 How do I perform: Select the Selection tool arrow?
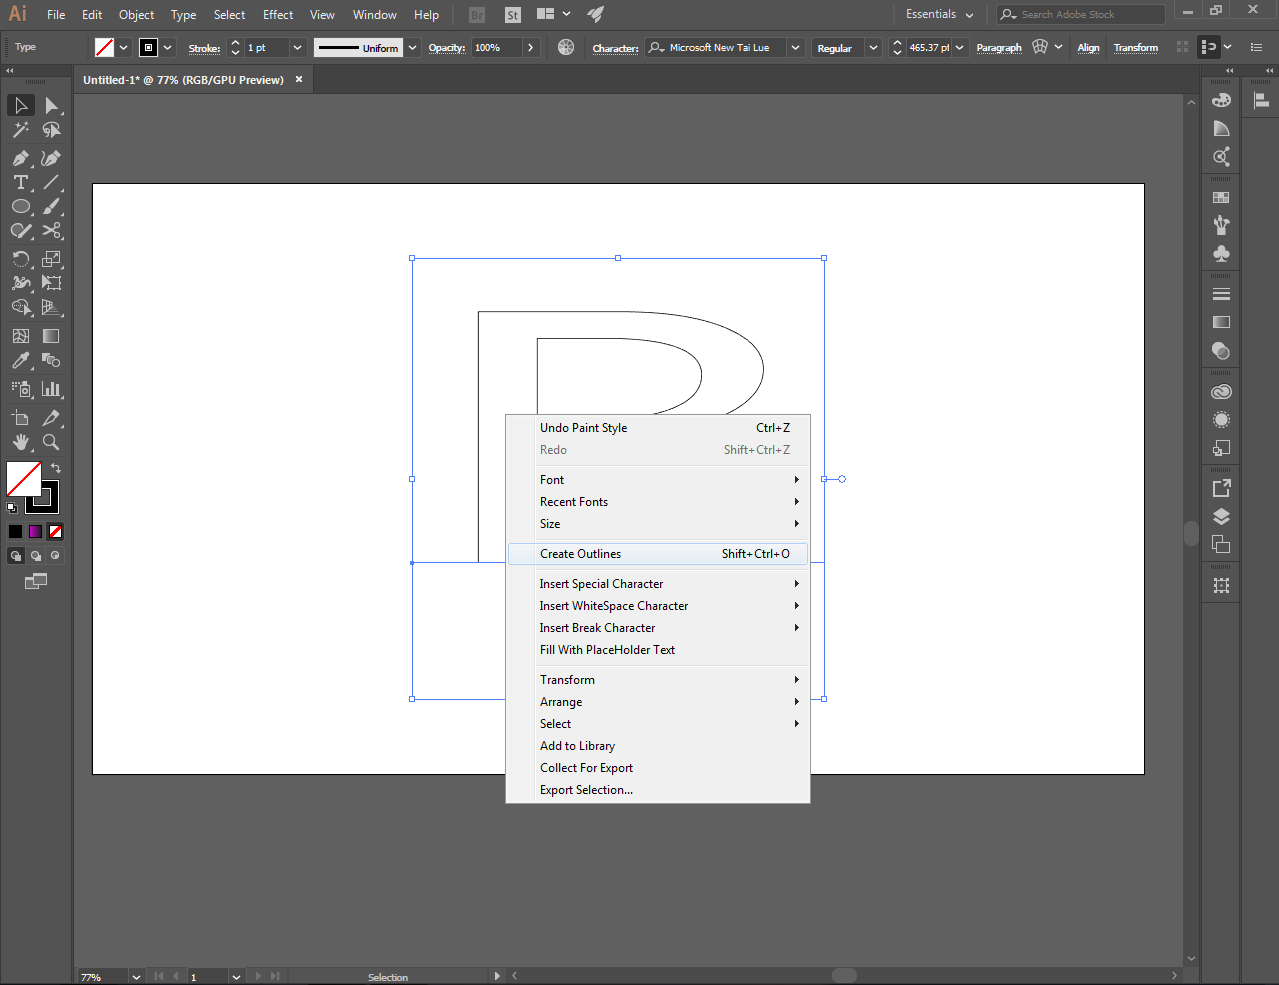[x=21, y=105]
